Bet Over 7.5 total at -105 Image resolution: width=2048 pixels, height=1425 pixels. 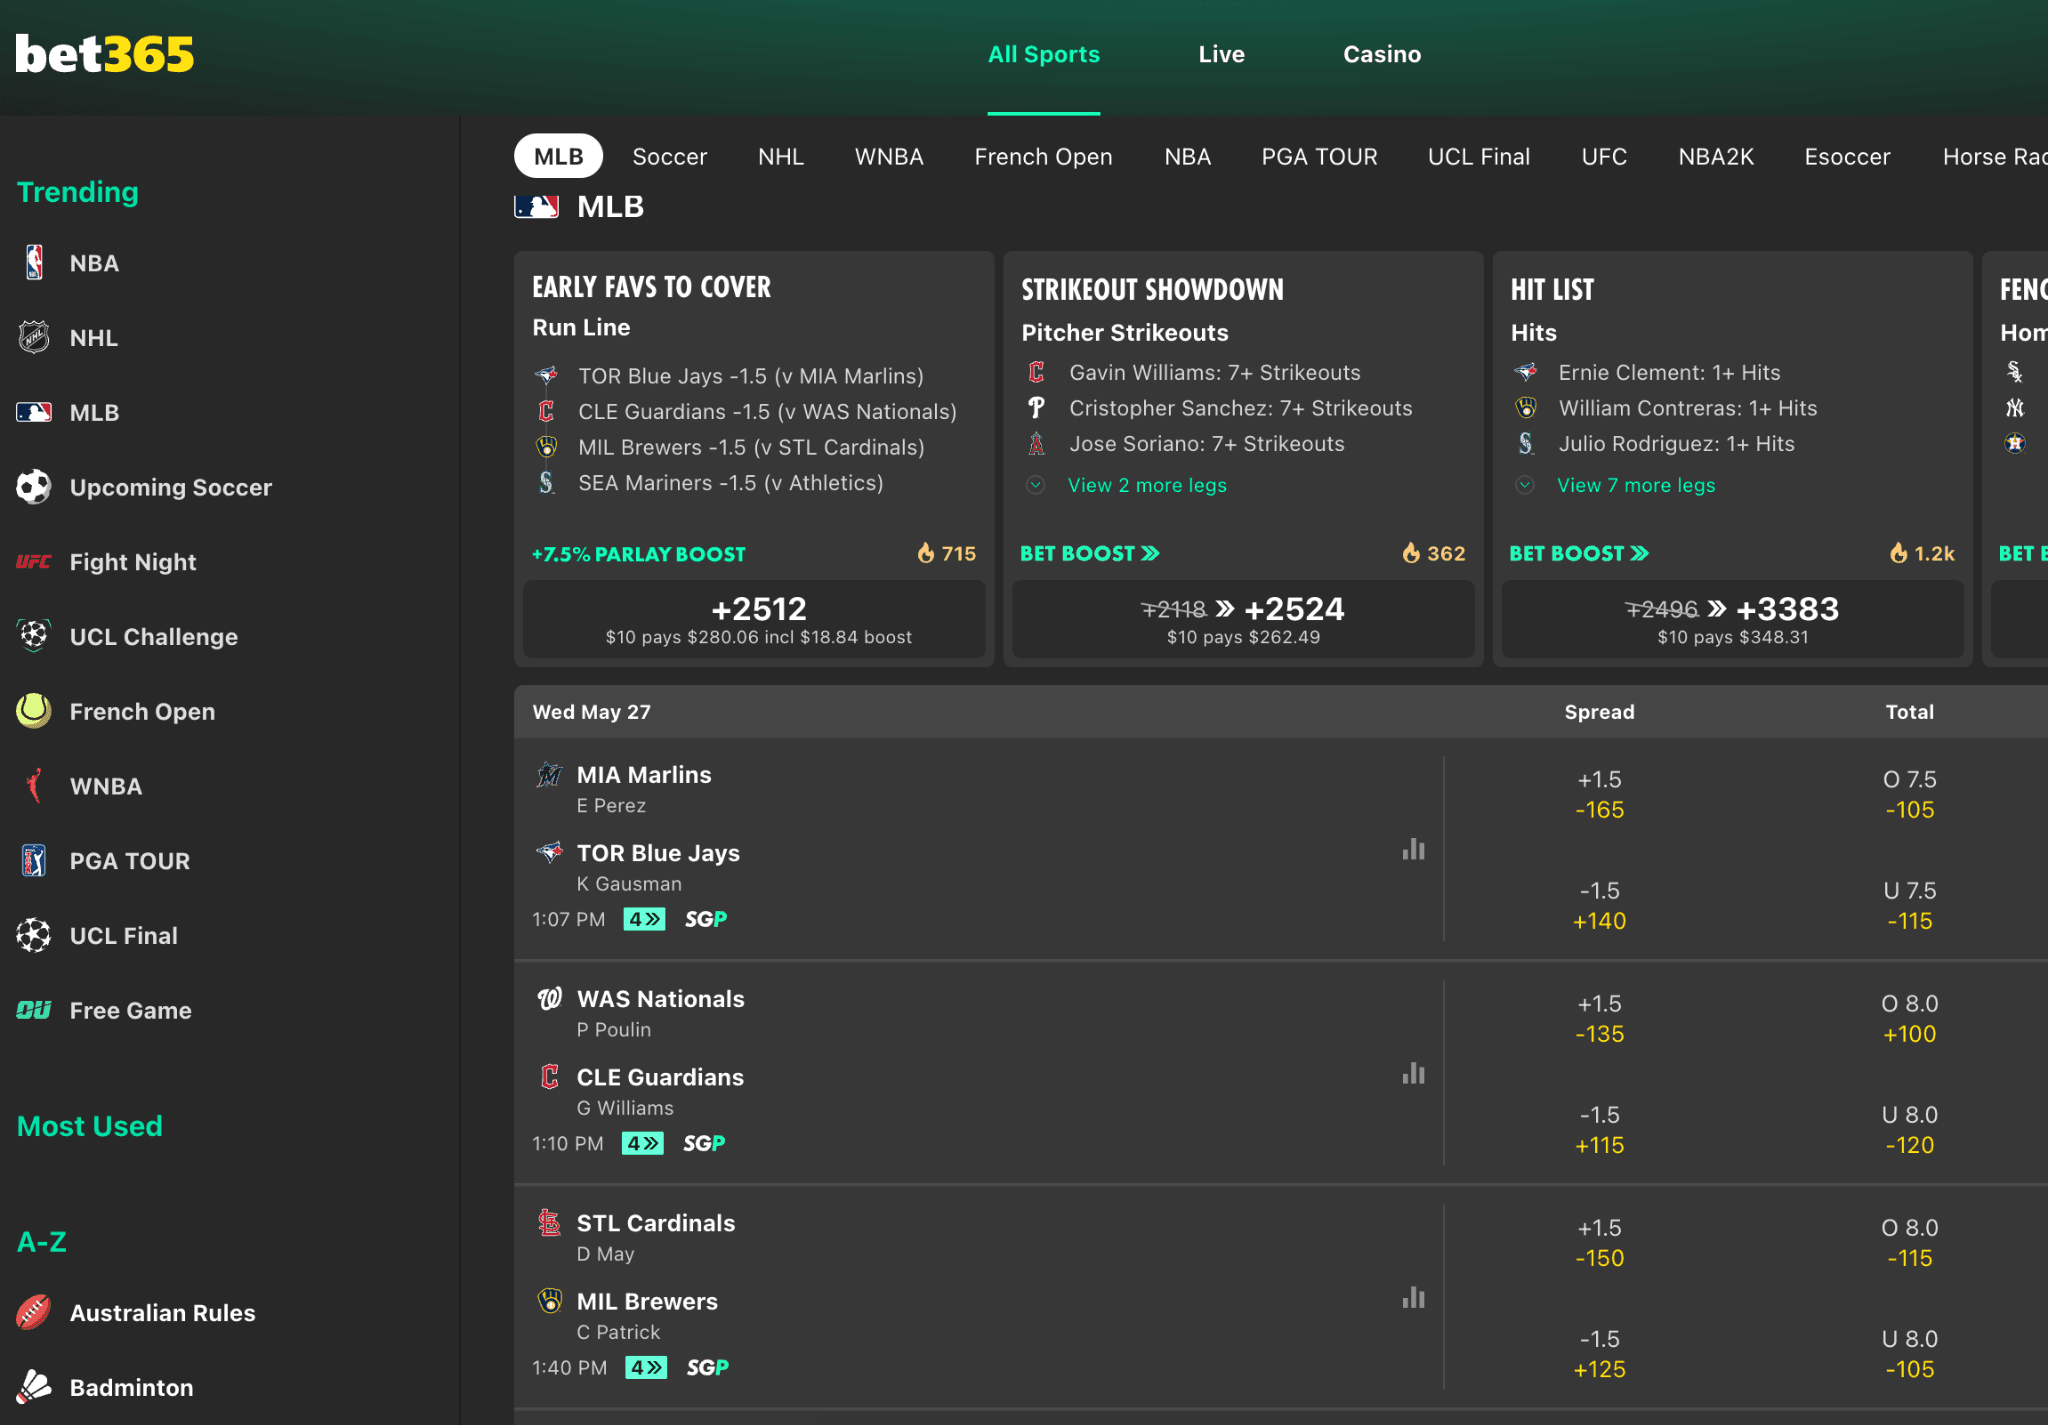tap(1909, 794)
